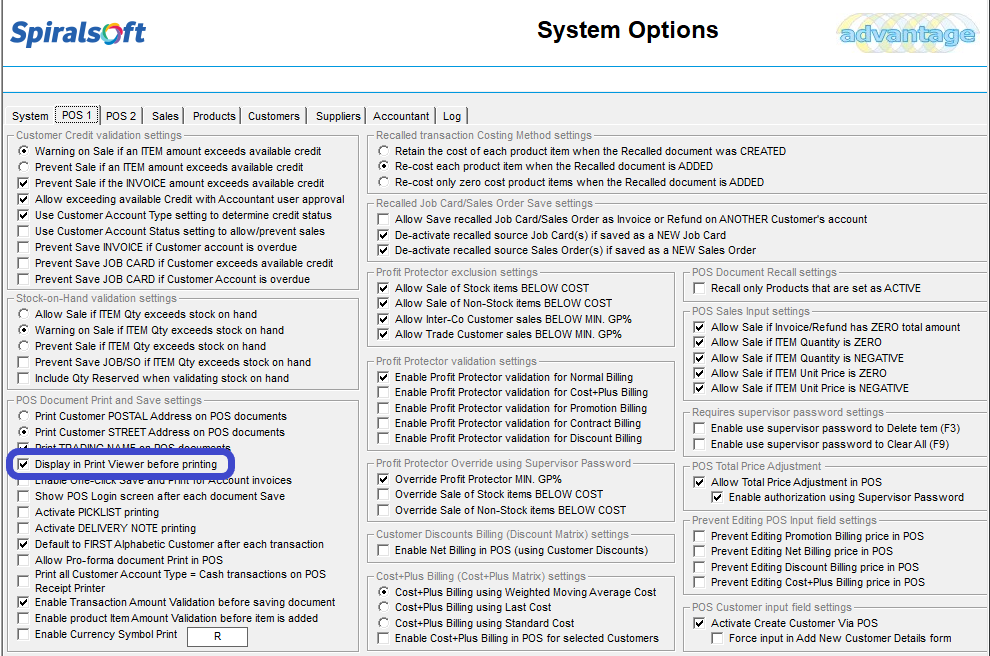This screenshot has width=990, height=656.
Task: Enable Include Qty Reserved when validating stock
Action: tap(23, 378)
